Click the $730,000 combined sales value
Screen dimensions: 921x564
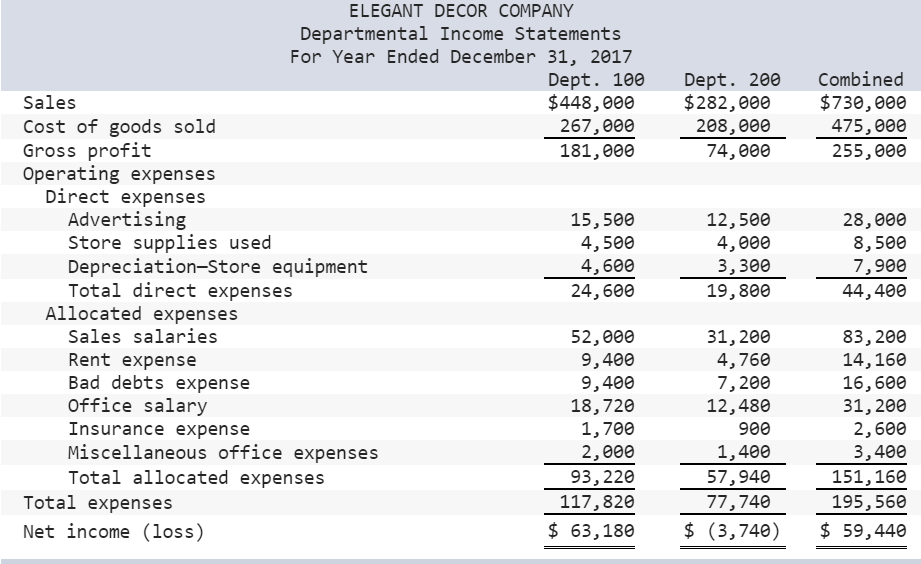tap(863, 103)
